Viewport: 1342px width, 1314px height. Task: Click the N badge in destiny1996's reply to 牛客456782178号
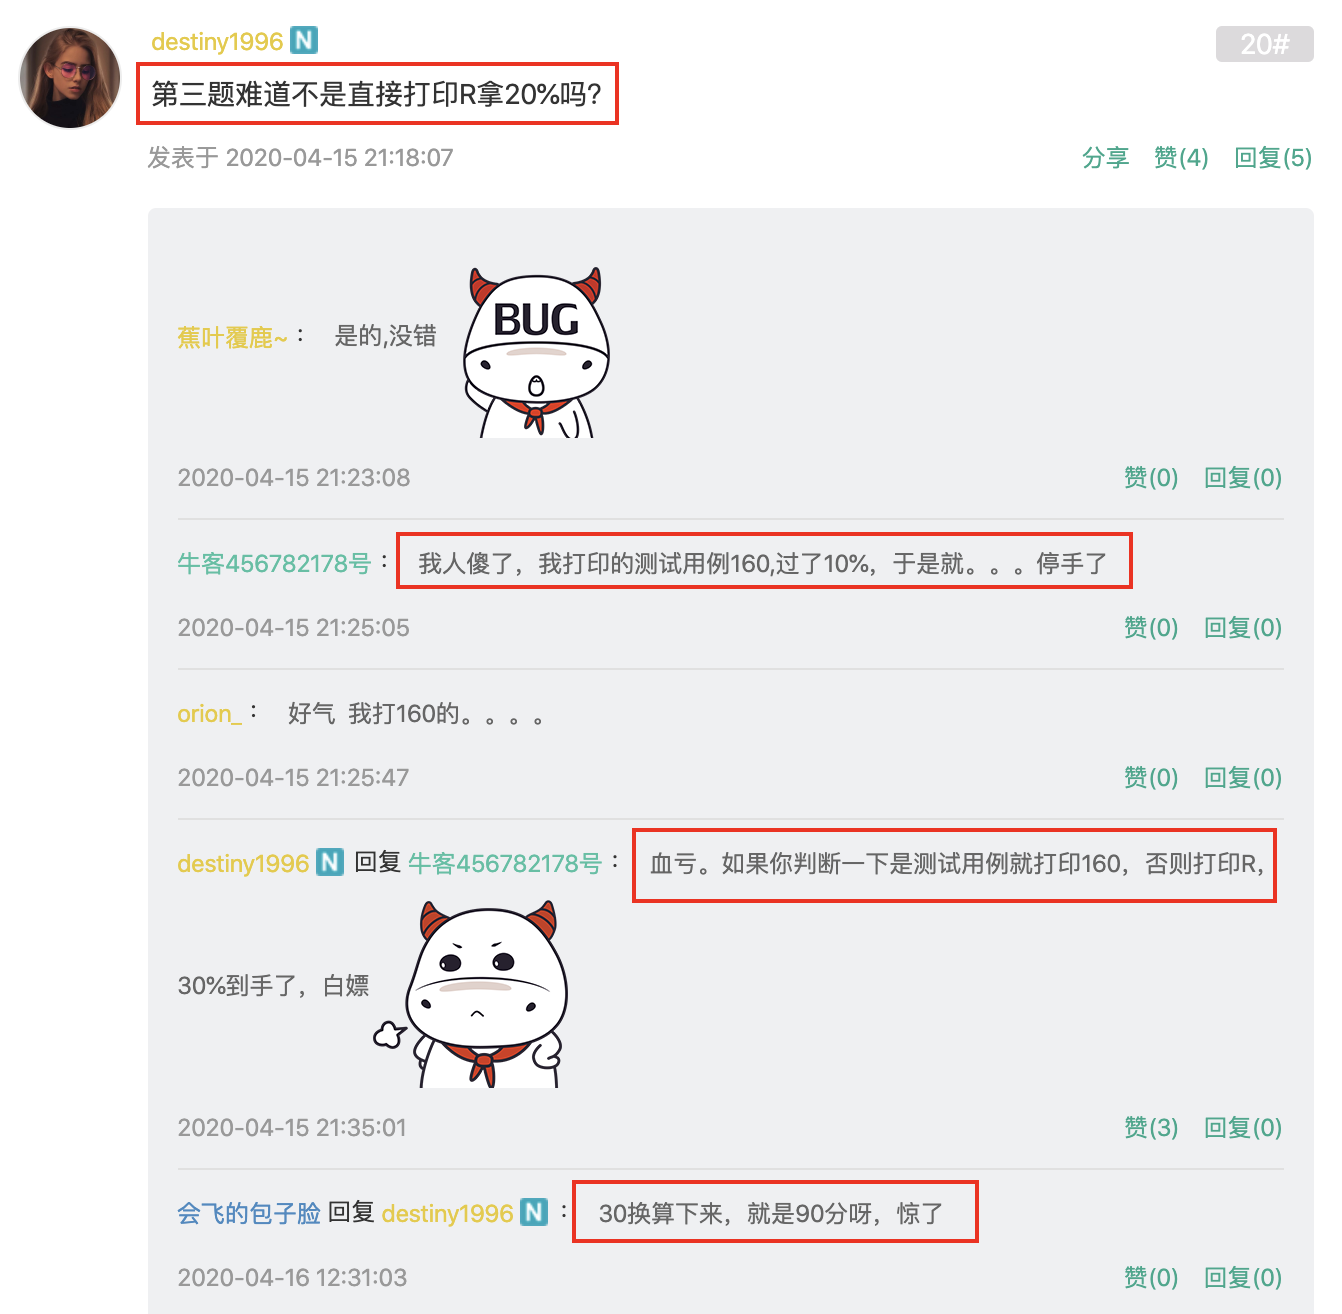[330, 862]
